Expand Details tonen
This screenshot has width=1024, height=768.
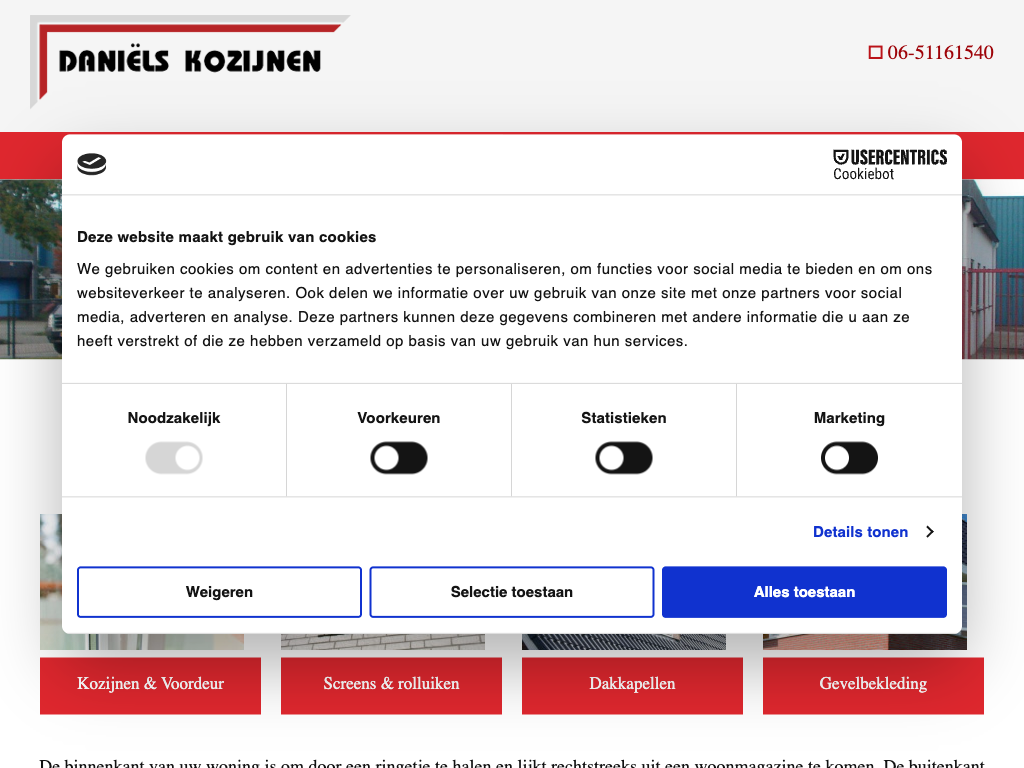(860, 532)
